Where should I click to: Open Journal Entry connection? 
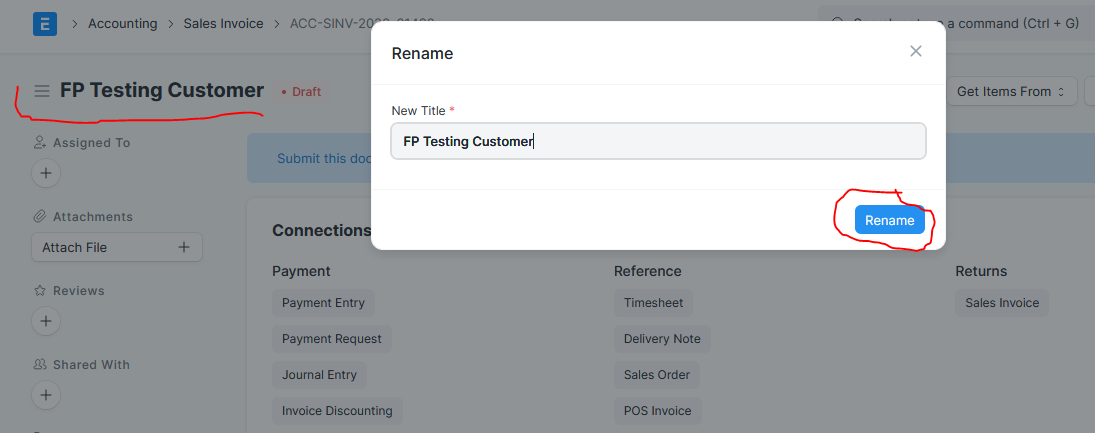319,375
